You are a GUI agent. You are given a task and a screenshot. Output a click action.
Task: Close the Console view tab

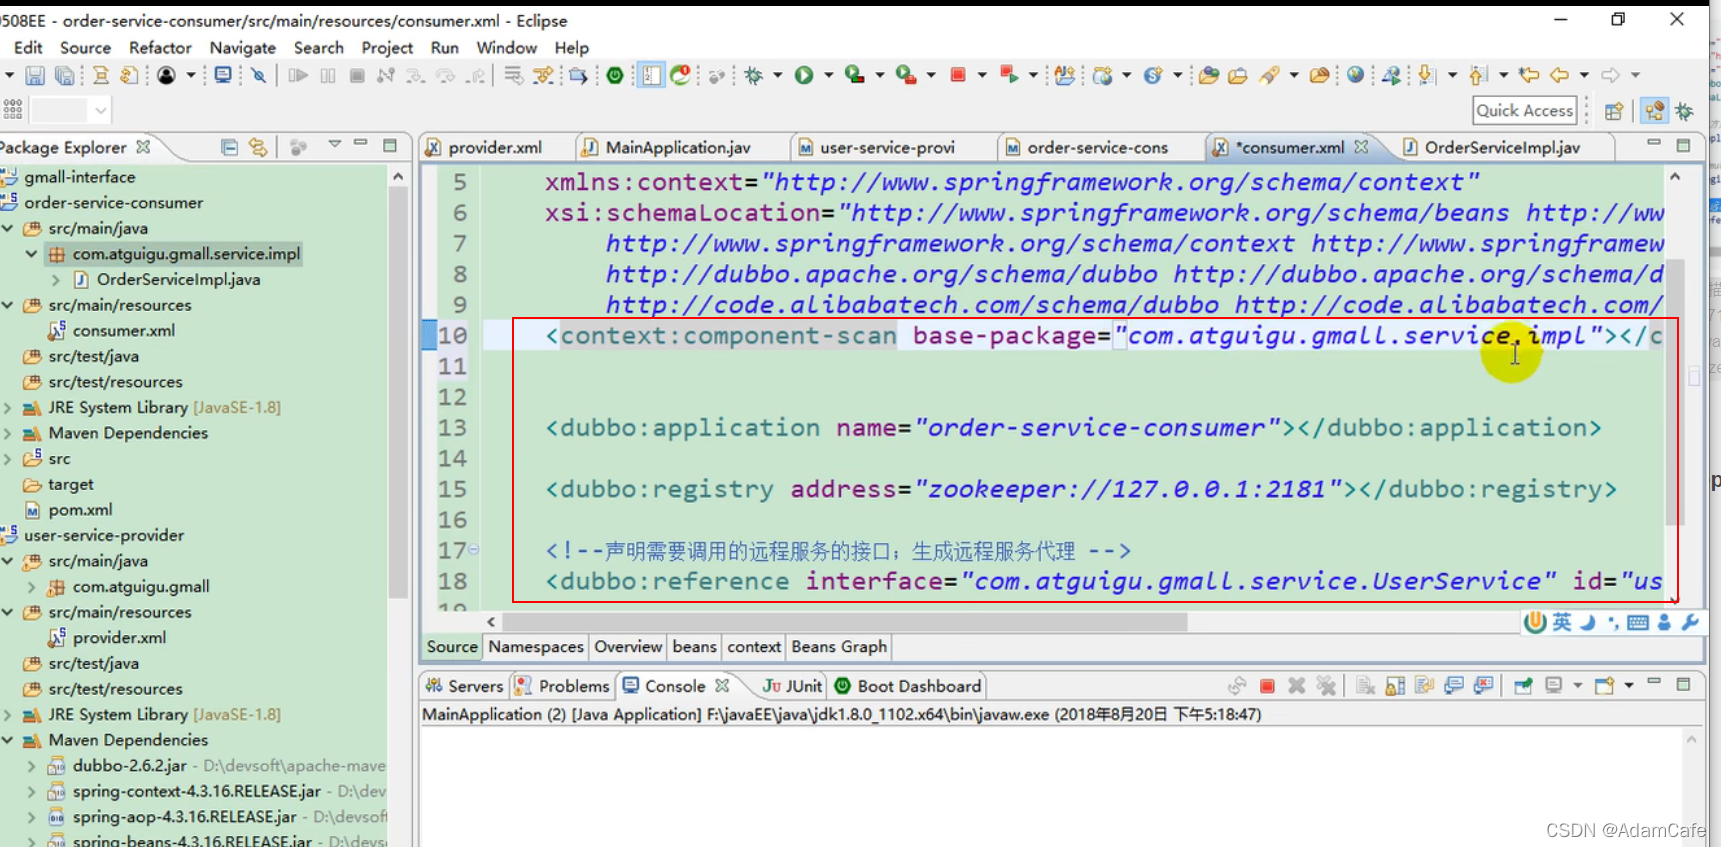coord(722,686)
